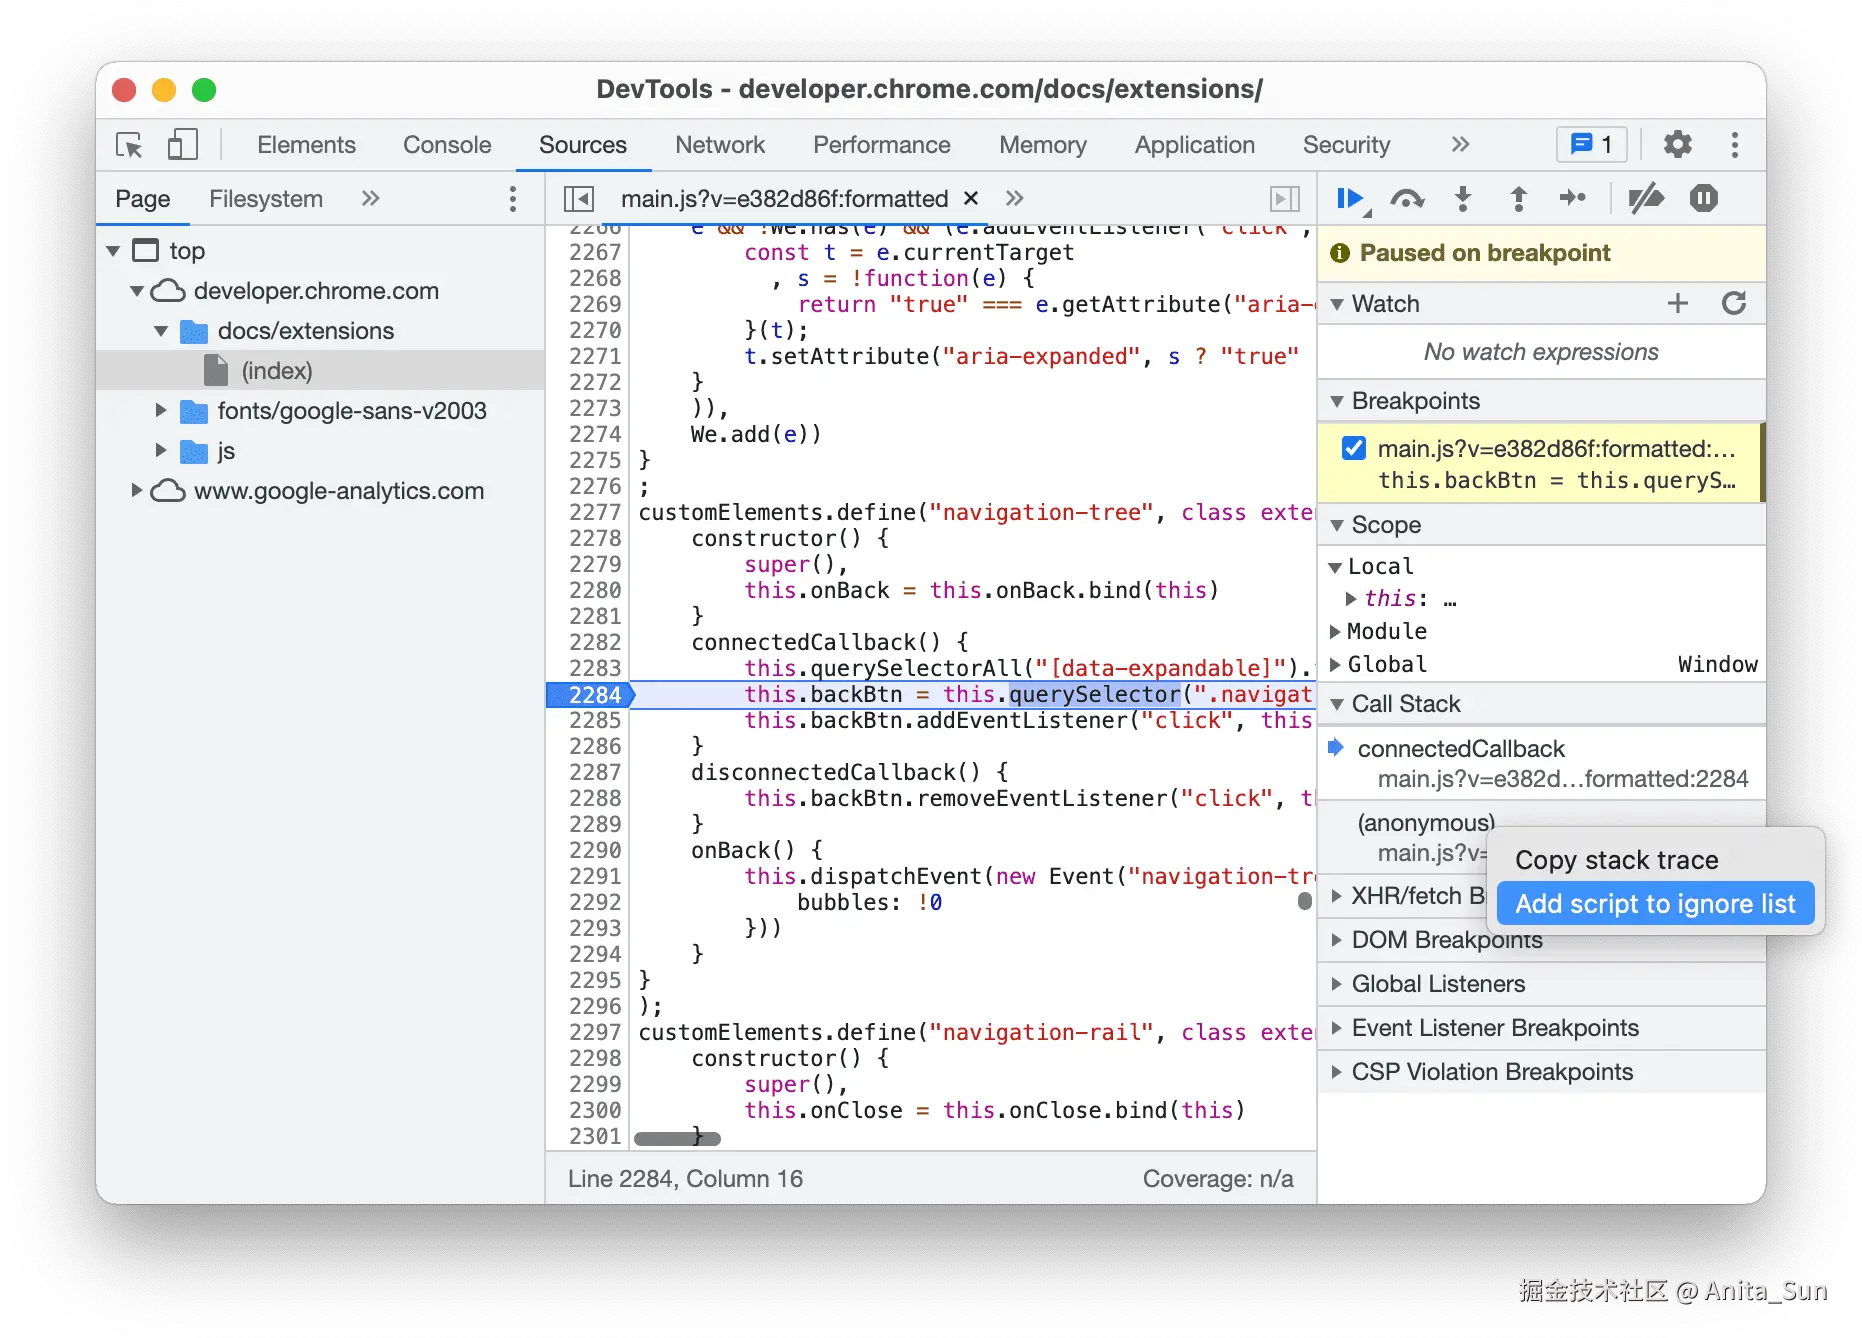The width and height of the screenshot is (1862, 1338).
Task: Step into next function call
Action: pyautogui.click(x=1463, y=199)
